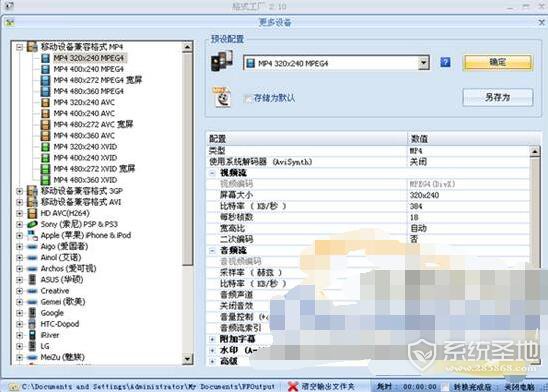Screen dimensions: 548x392
Task: Select Archos (爱可视) entry in tree
Action: pyautogui.click(x=68, y=269)
